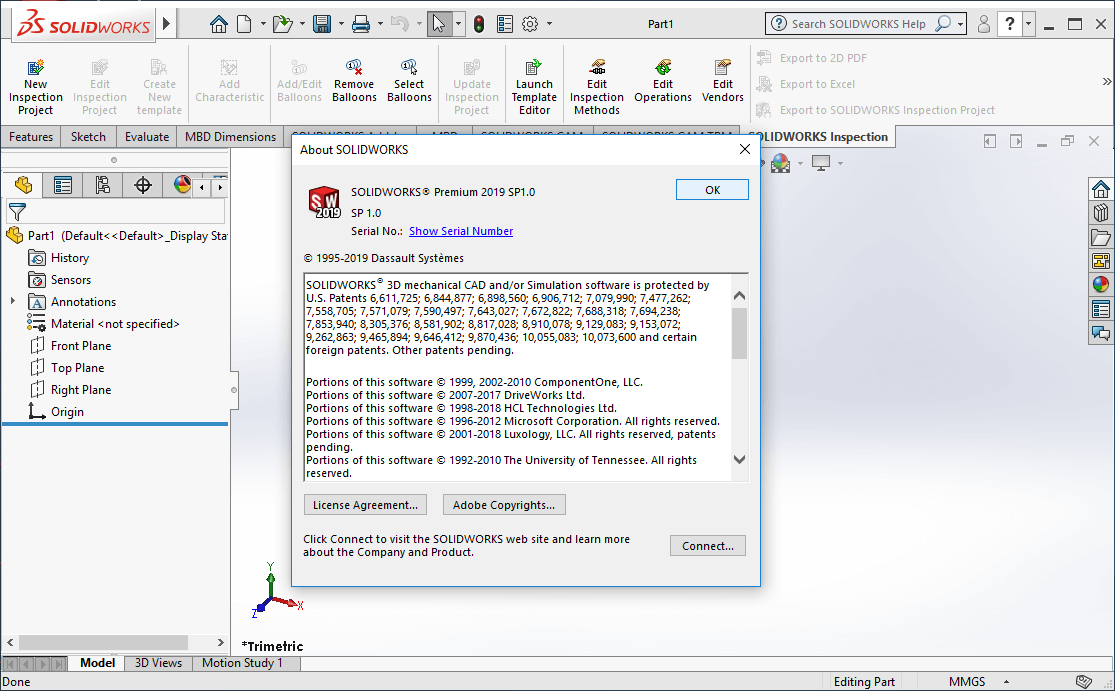1115x691 pixels.
Task: Launch Template Editor
Action: [534, 87]
